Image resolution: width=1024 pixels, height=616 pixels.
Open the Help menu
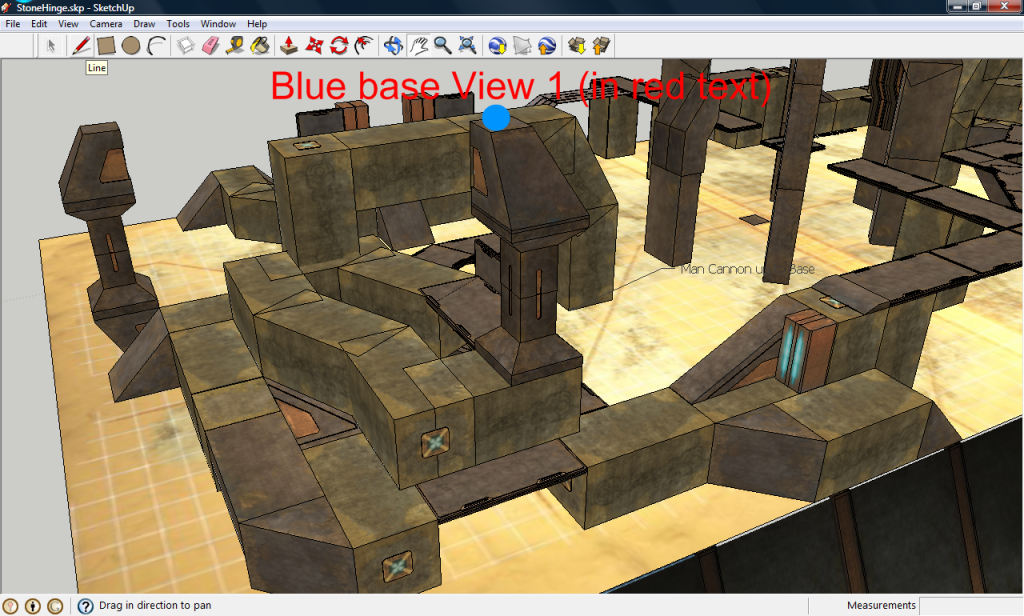tap(257, 24)
